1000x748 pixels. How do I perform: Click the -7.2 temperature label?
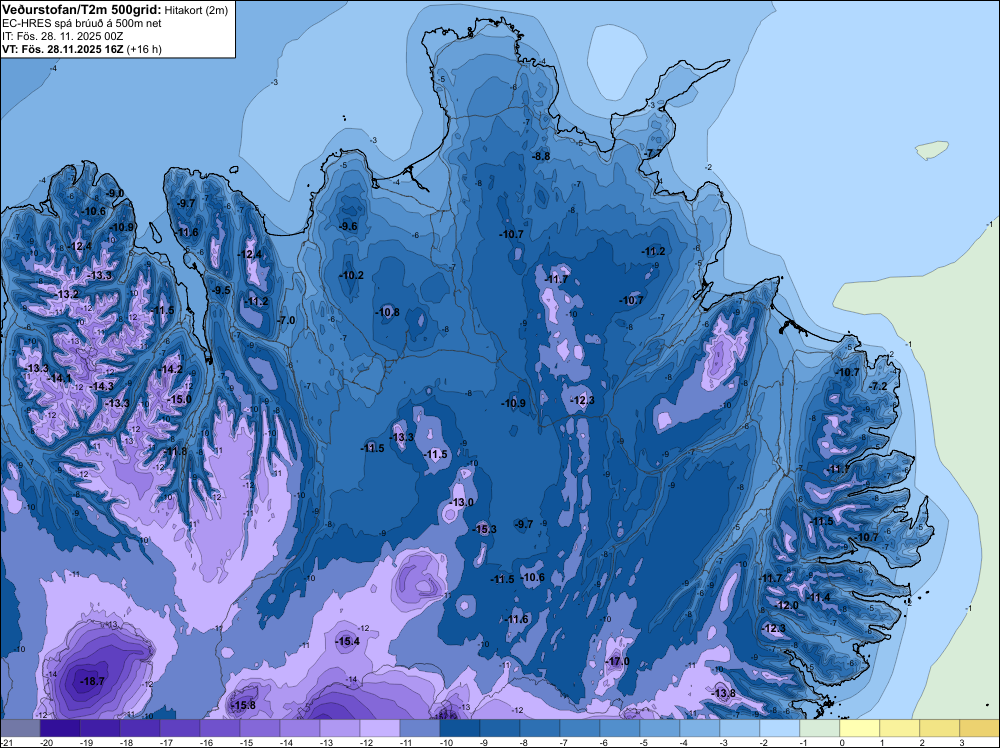[x=878, y=386]
